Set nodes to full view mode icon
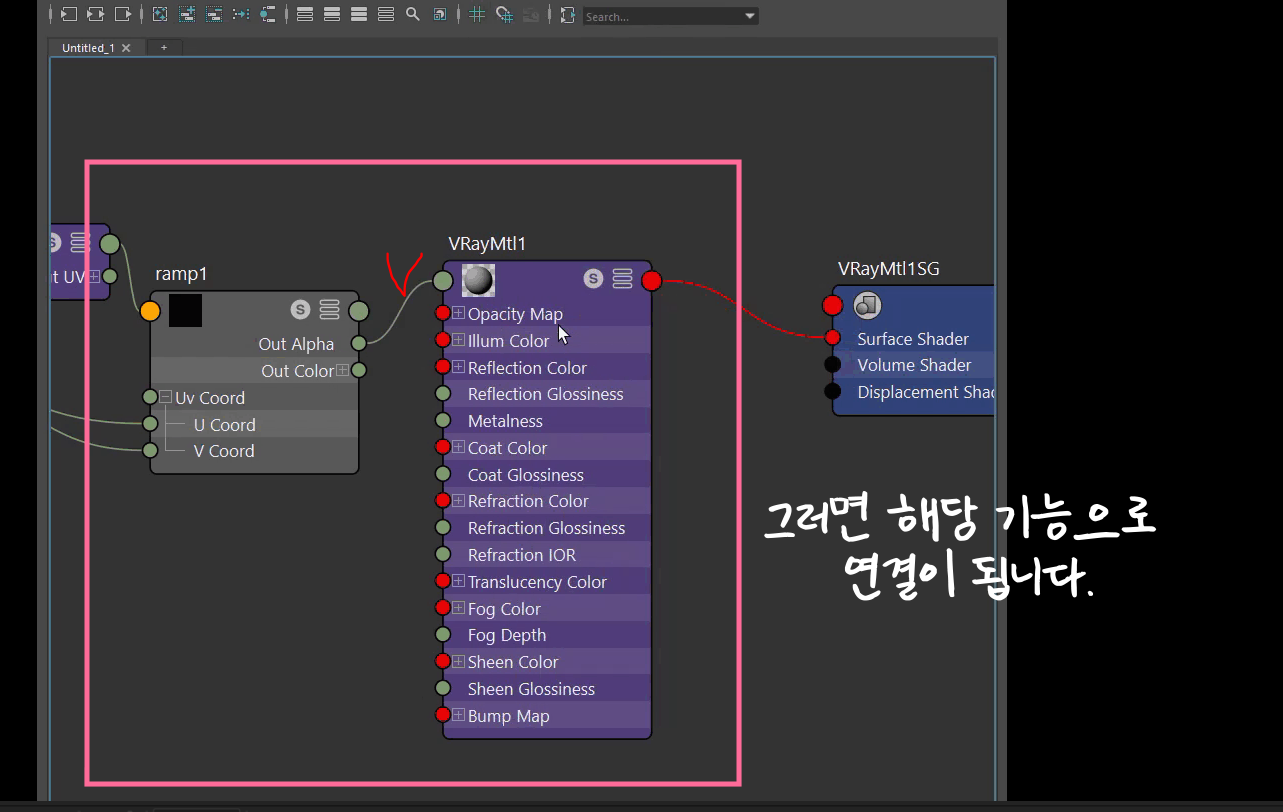 359,14
